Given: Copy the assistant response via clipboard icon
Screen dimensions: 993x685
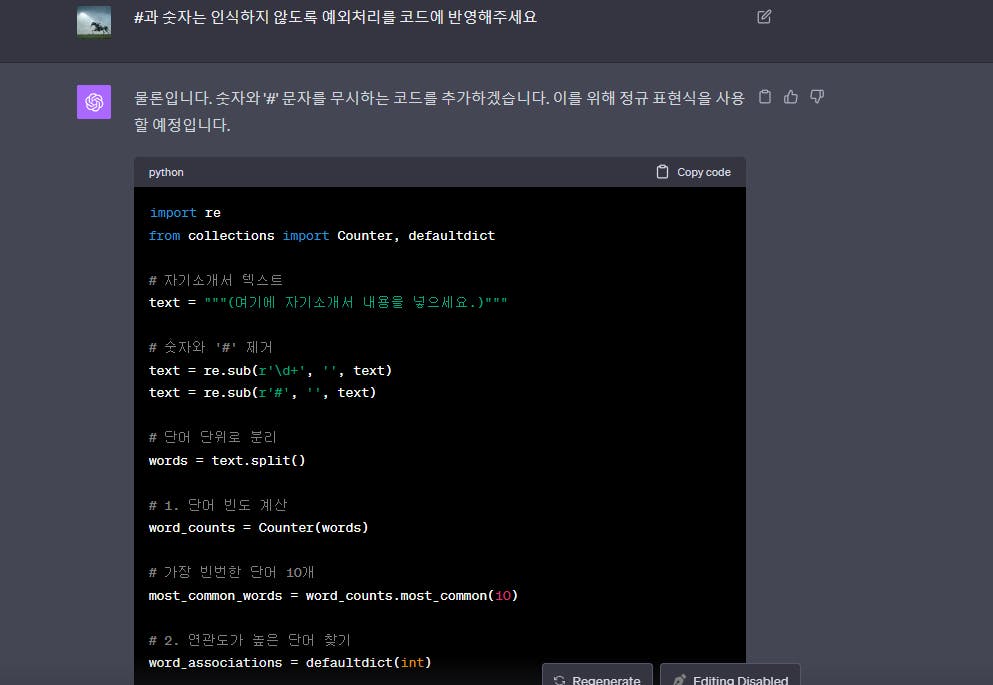Looking at the screenshot, I should [x=765, y=97].
